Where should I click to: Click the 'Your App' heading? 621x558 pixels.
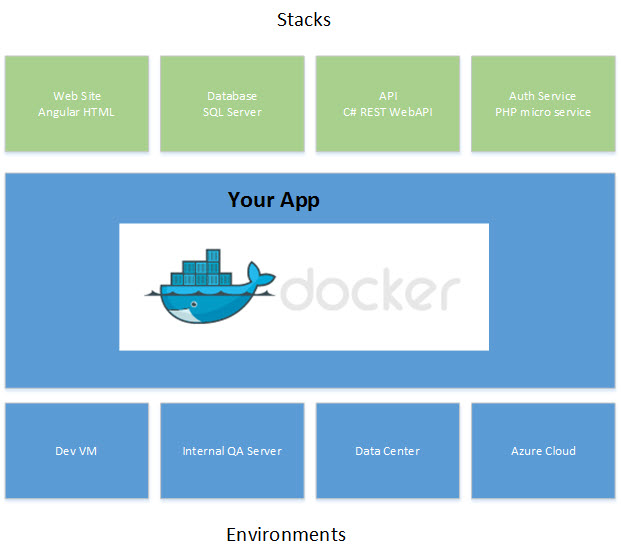[274, 200]
